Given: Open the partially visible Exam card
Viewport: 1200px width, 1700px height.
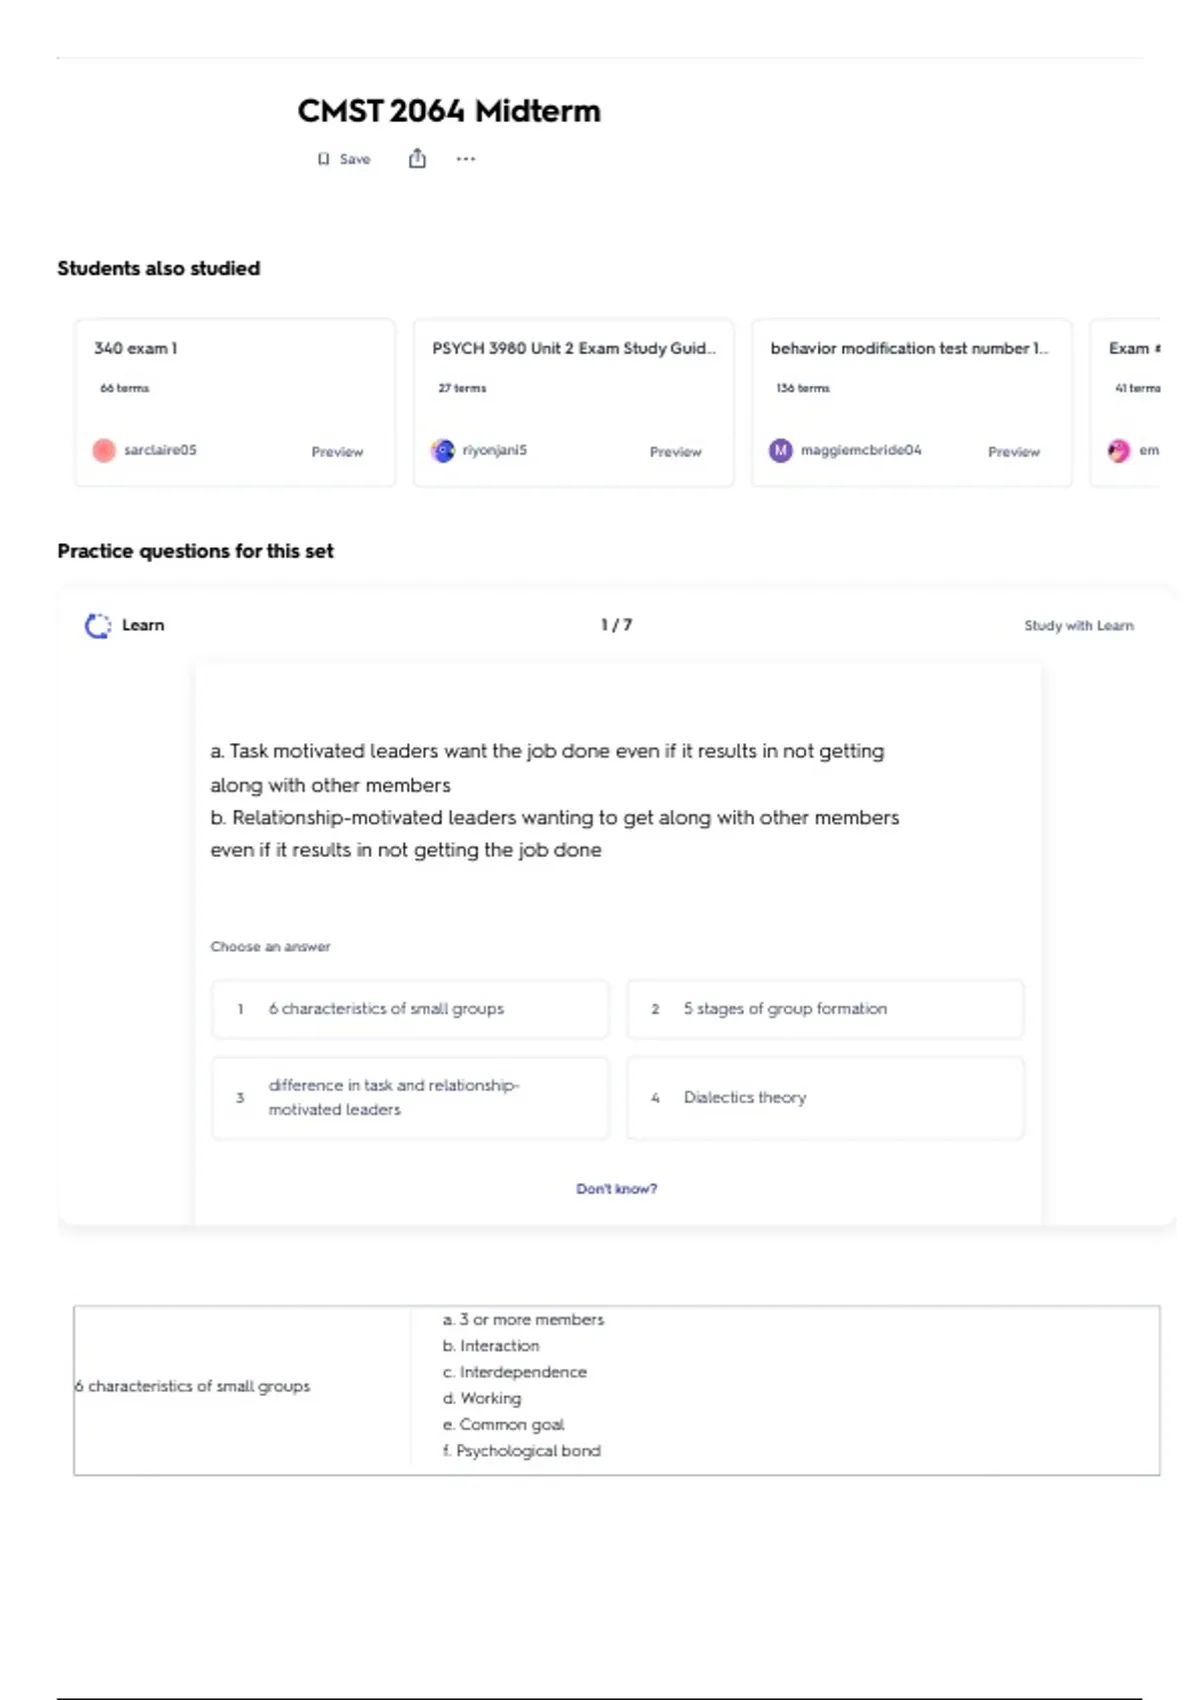Looking at the screenshot, I should tap(1126, 403).
